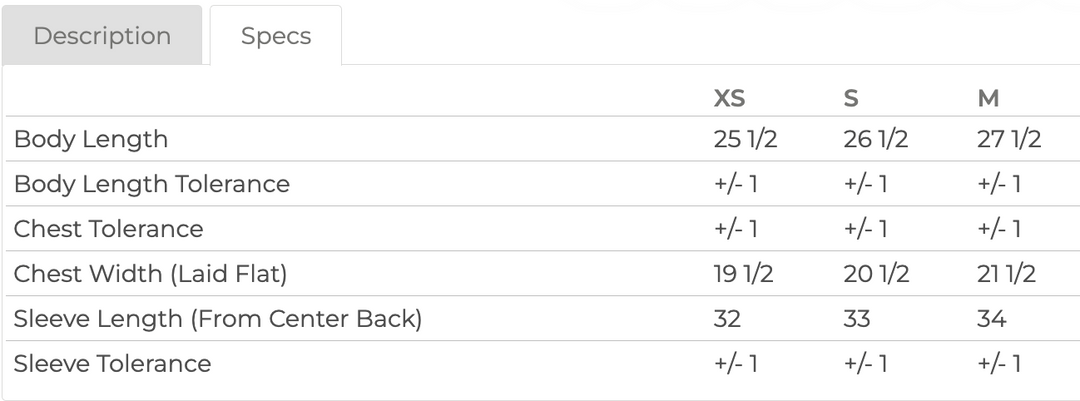Click the S sleeve length value 33
Viewport: 1080px width, 401px height.
(857, 318)
